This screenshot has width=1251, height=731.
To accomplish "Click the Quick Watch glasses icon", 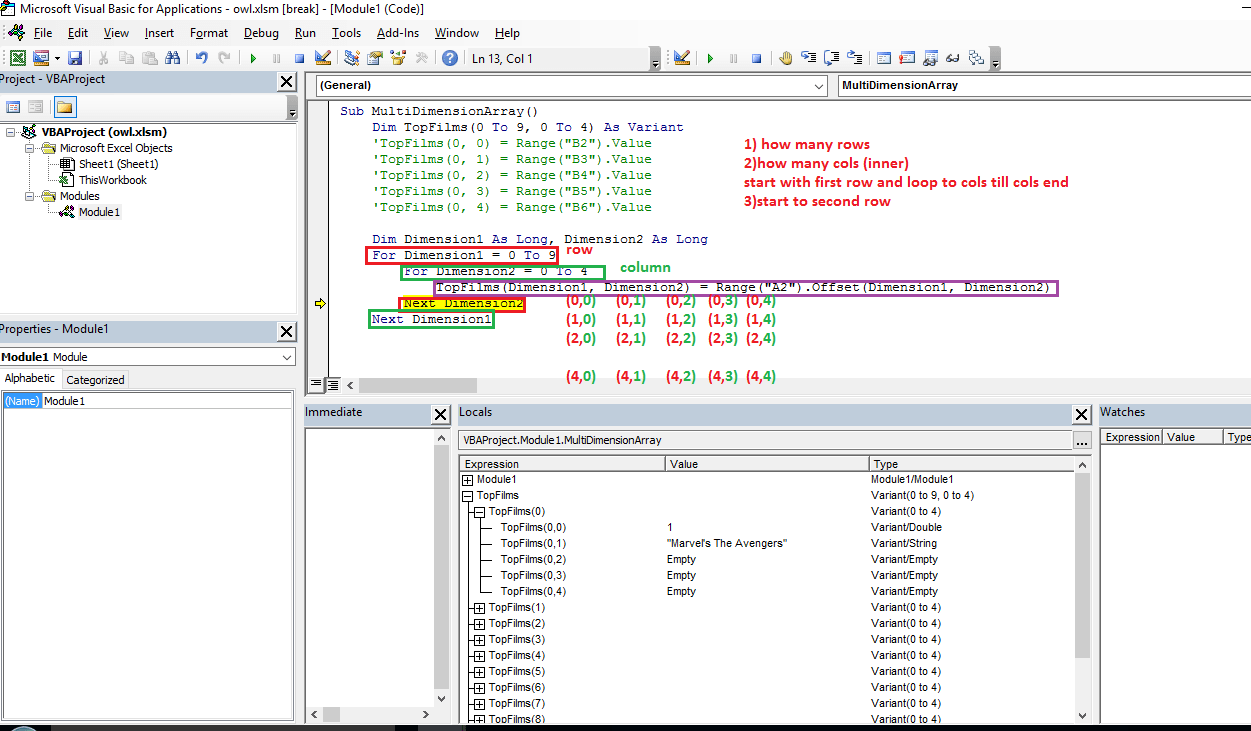I will click(953, 58).
